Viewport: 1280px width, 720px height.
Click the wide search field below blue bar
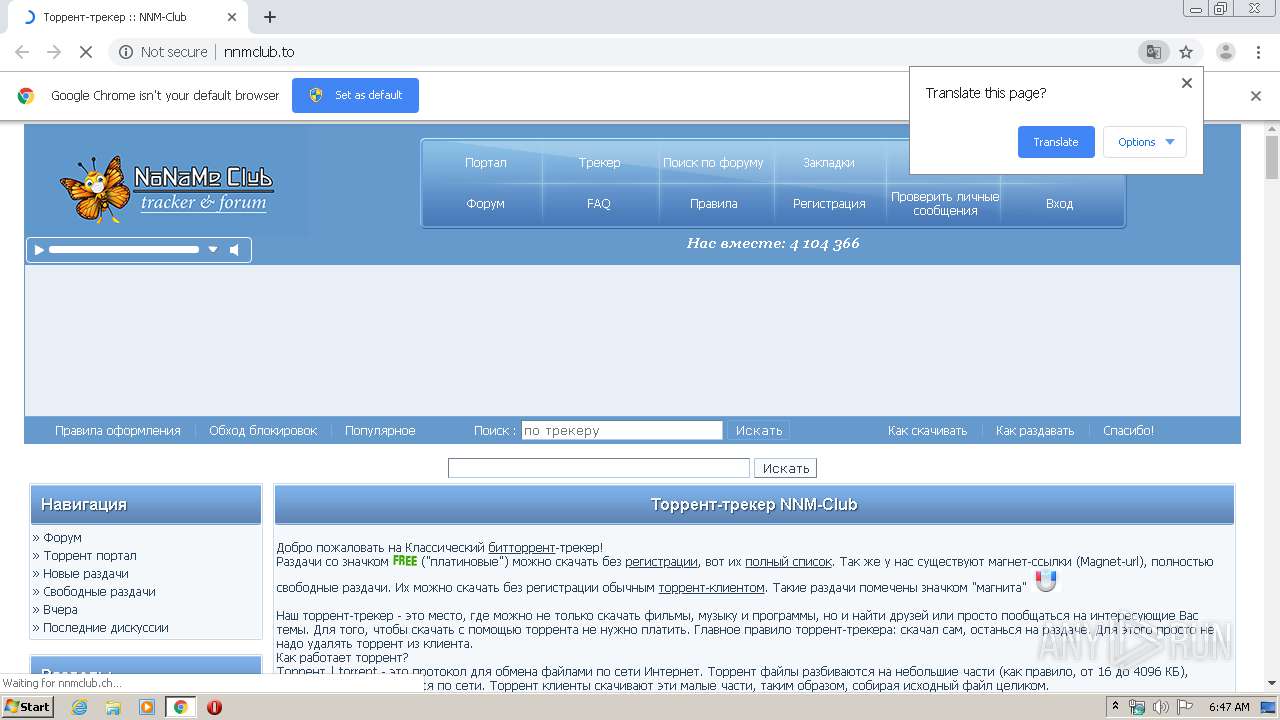599,468
